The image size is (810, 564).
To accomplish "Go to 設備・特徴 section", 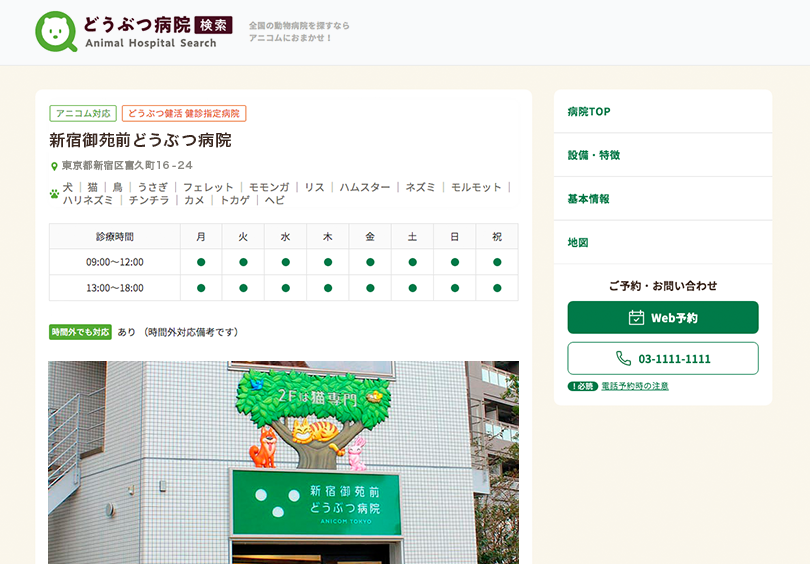I will click(x=593, y=155).
